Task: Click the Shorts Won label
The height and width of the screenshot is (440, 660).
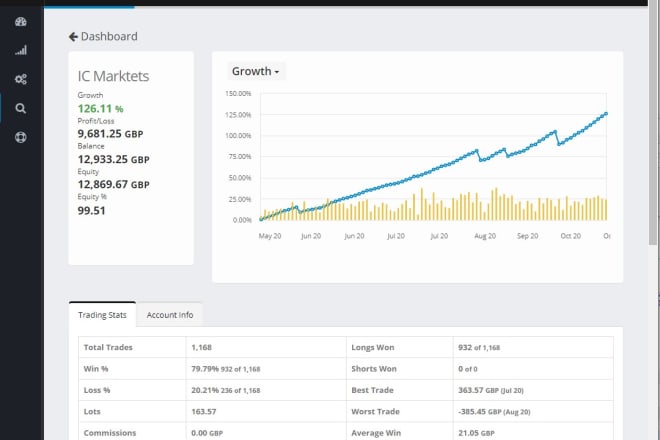Action: (x=374, y=369)
